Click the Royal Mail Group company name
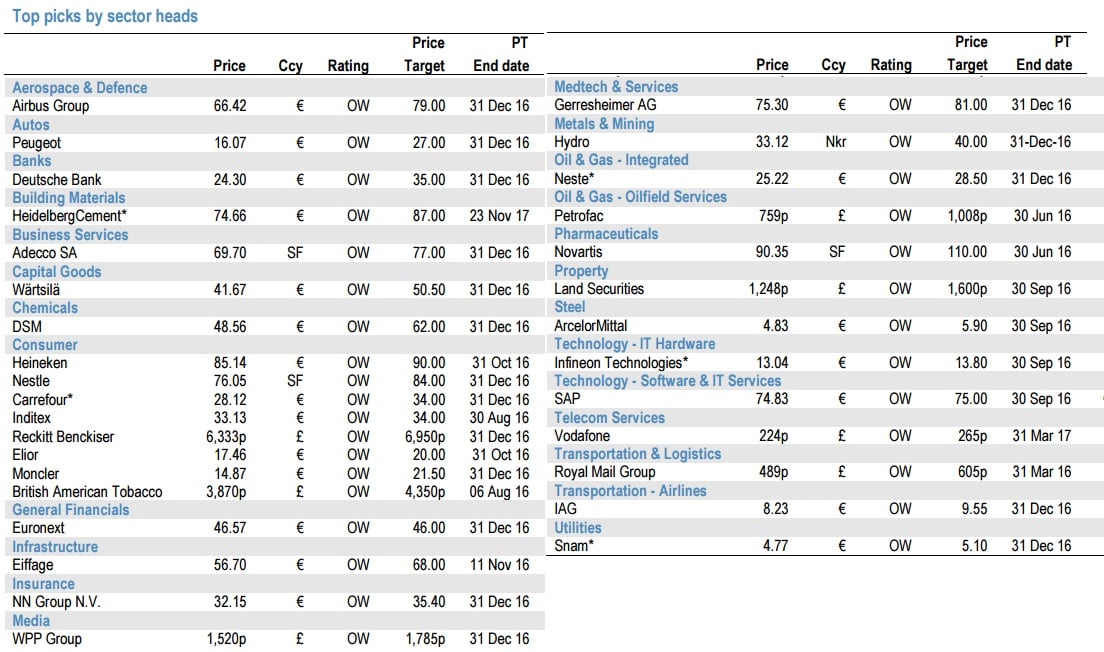This screenshot has height=652, width=1104. click(x=605, y=472)
